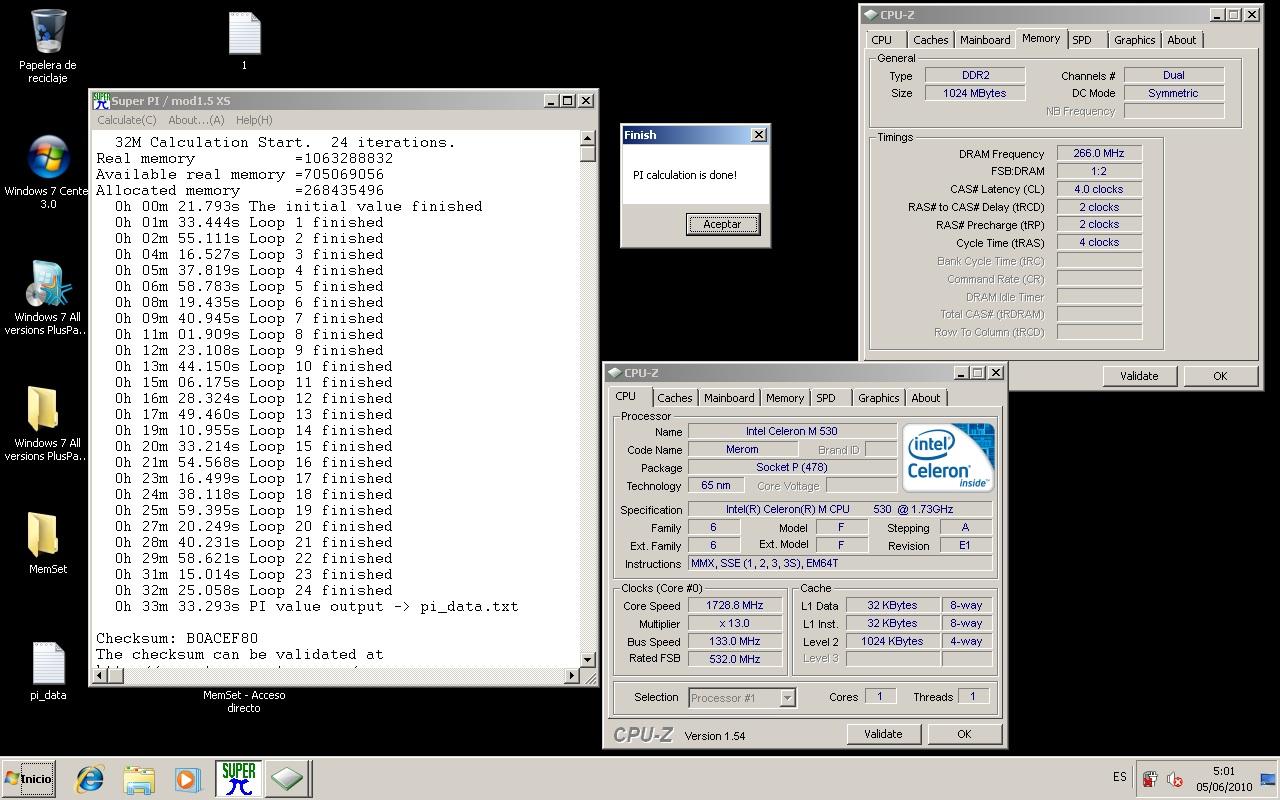
Task: Switch to Caches tab in lower CPU-Z
Action: point(674,398)
